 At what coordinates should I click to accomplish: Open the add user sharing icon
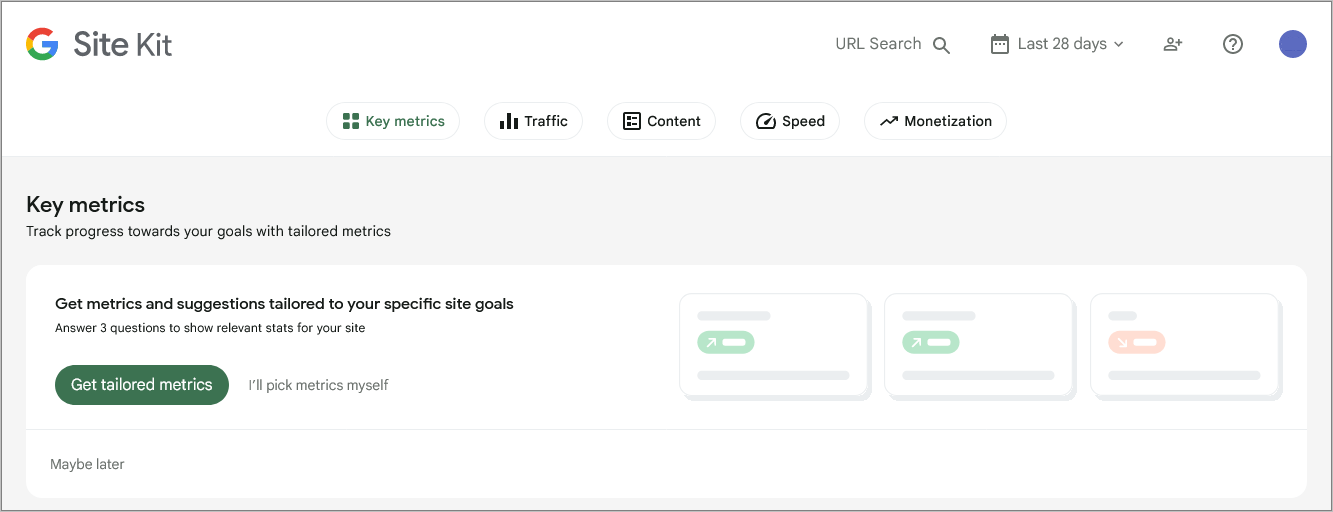pos(1173,44)
